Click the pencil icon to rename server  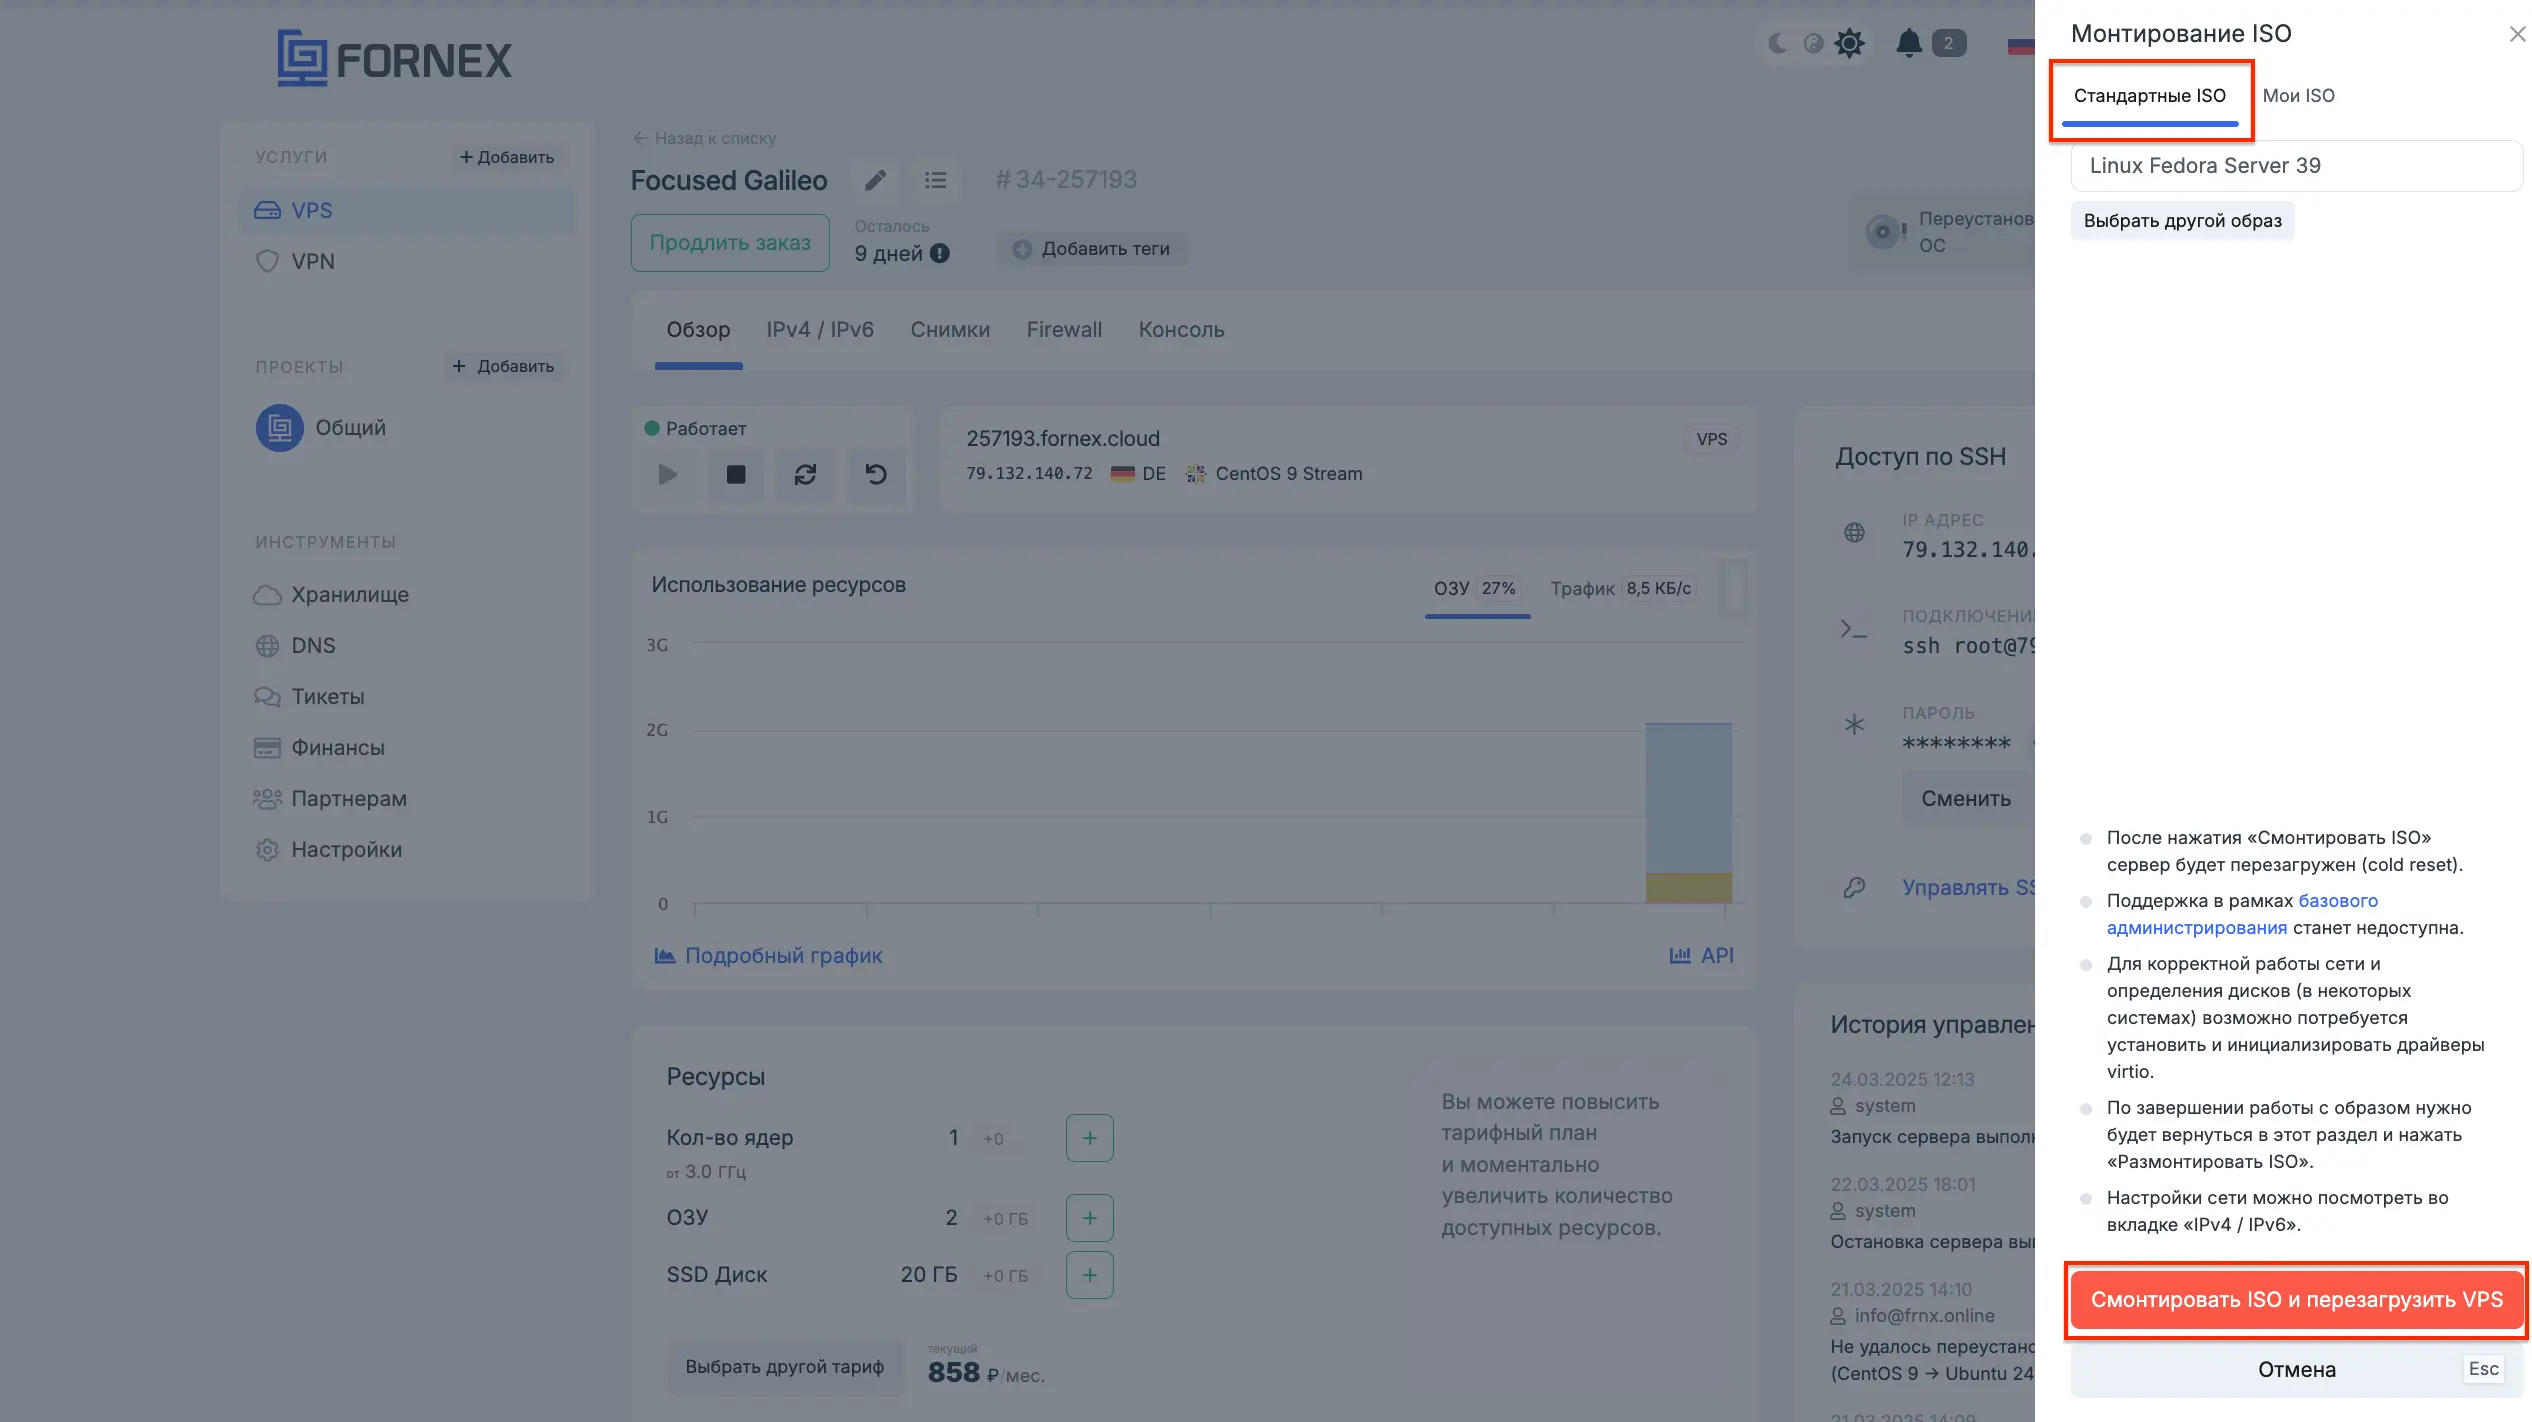875,180
